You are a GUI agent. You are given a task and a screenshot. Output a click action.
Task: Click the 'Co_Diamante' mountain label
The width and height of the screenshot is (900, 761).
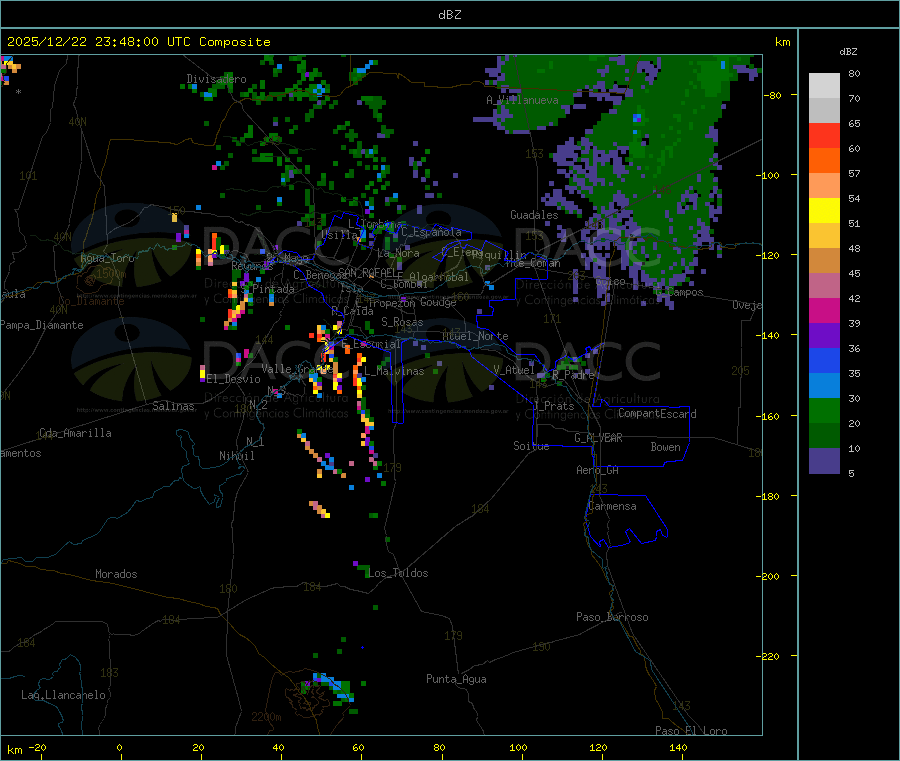91,301
